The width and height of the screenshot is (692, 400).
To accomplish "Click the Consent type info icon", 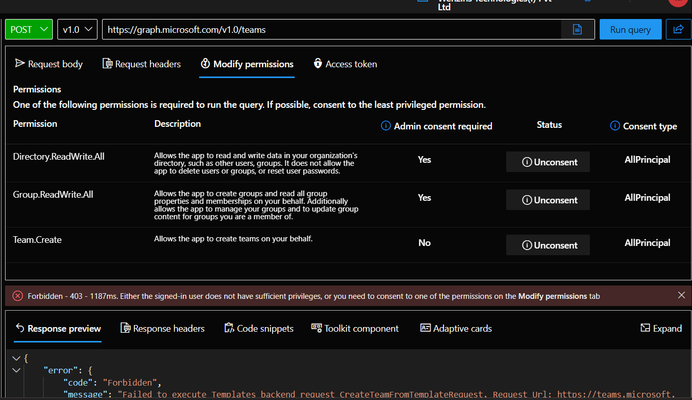I will pyautogui.click(x=615, y=126).
